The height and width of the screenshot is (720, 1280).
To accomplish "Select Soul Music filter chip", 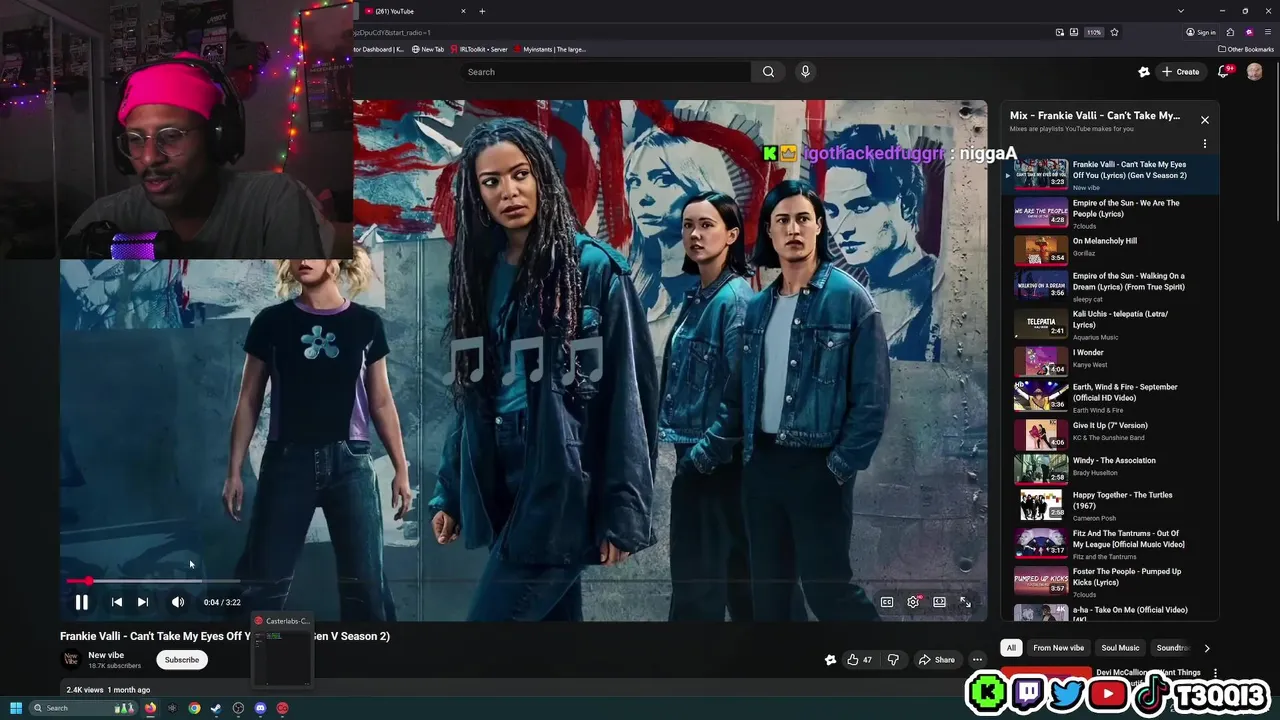I will coord(1120,648).
